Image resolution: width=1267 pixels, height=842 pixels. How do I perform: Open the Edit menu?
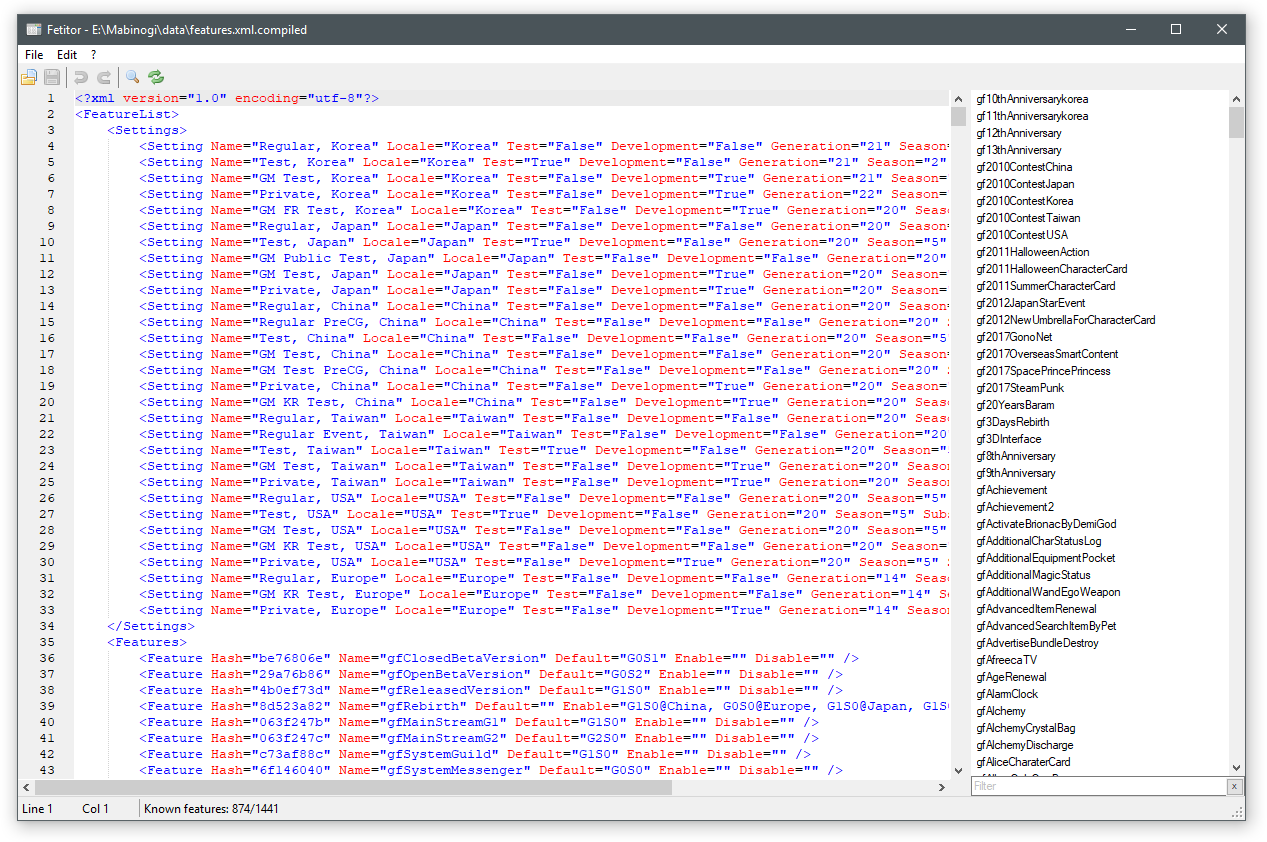(67, 55)
